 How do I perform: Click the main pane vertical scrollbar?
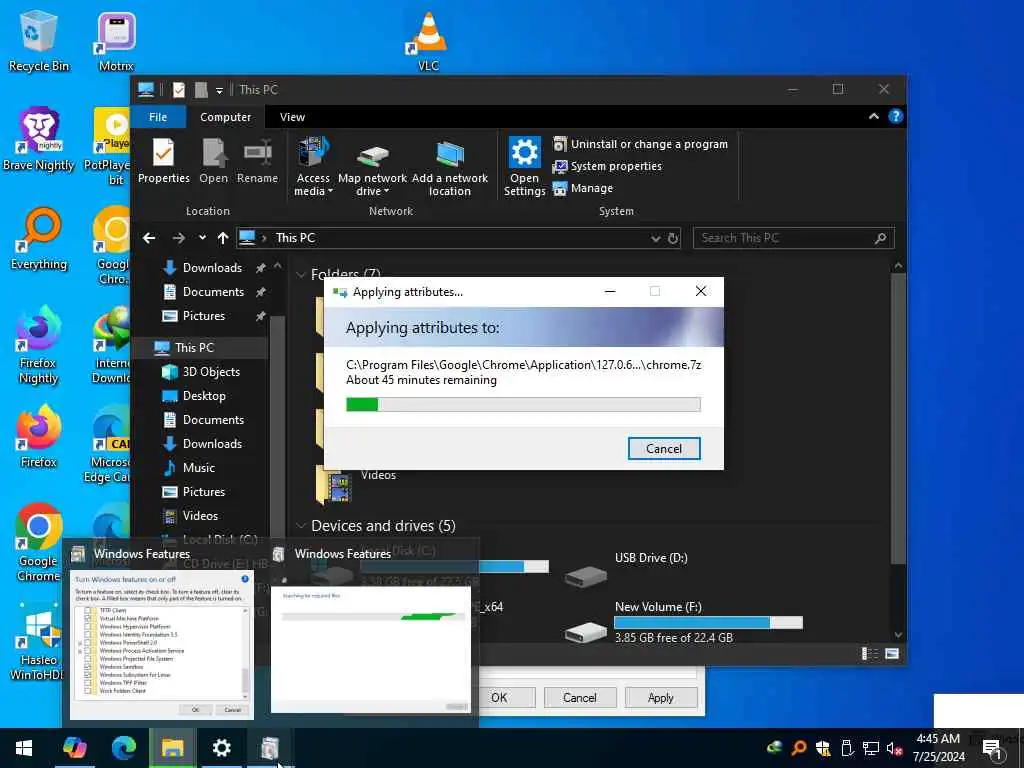899,418
